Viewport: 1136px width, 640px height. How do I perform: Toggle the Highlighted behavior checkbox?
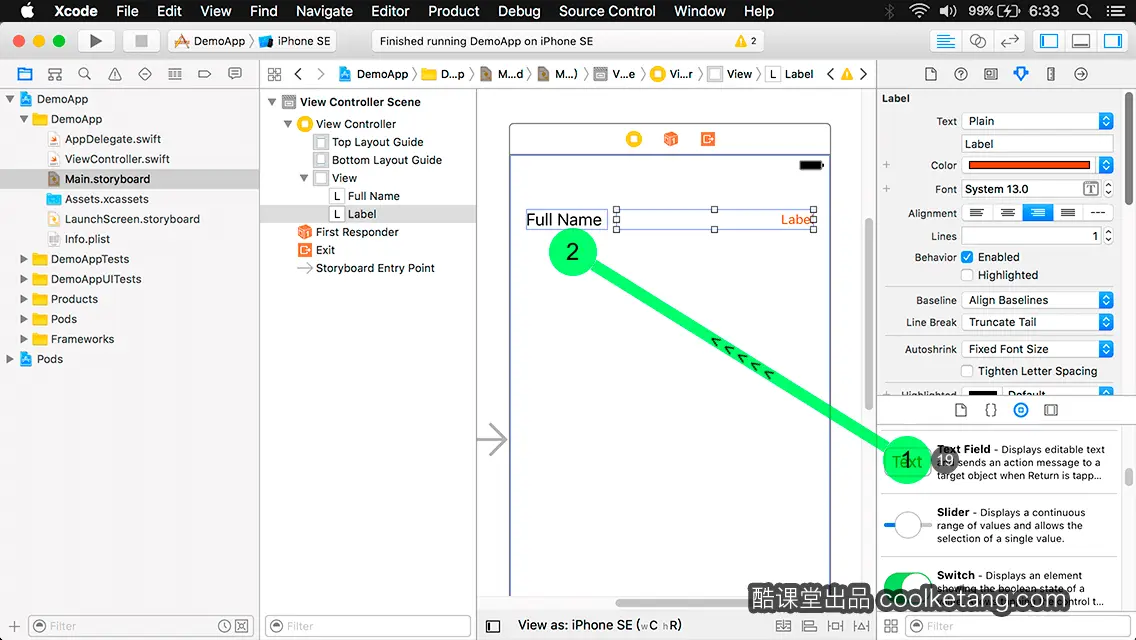967,275
